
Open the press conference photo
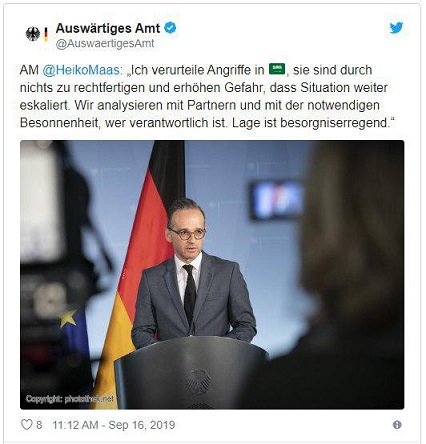[x=212, y=275]
